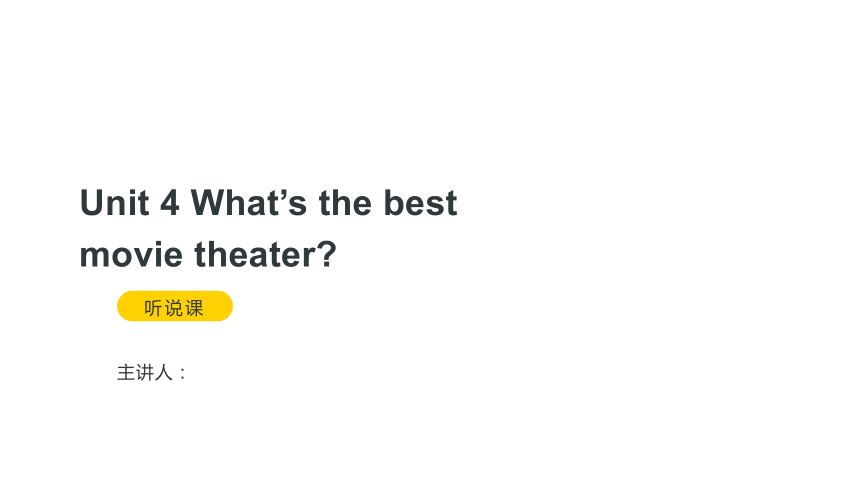
Task: Click the word "movie" in the title
Action: [x=131, y=255]
